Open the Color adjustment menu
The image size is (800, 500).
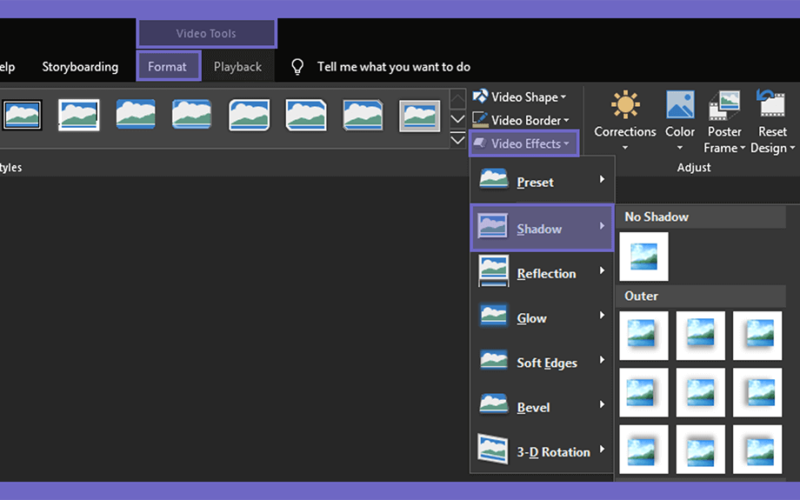(x=680, y=121)
